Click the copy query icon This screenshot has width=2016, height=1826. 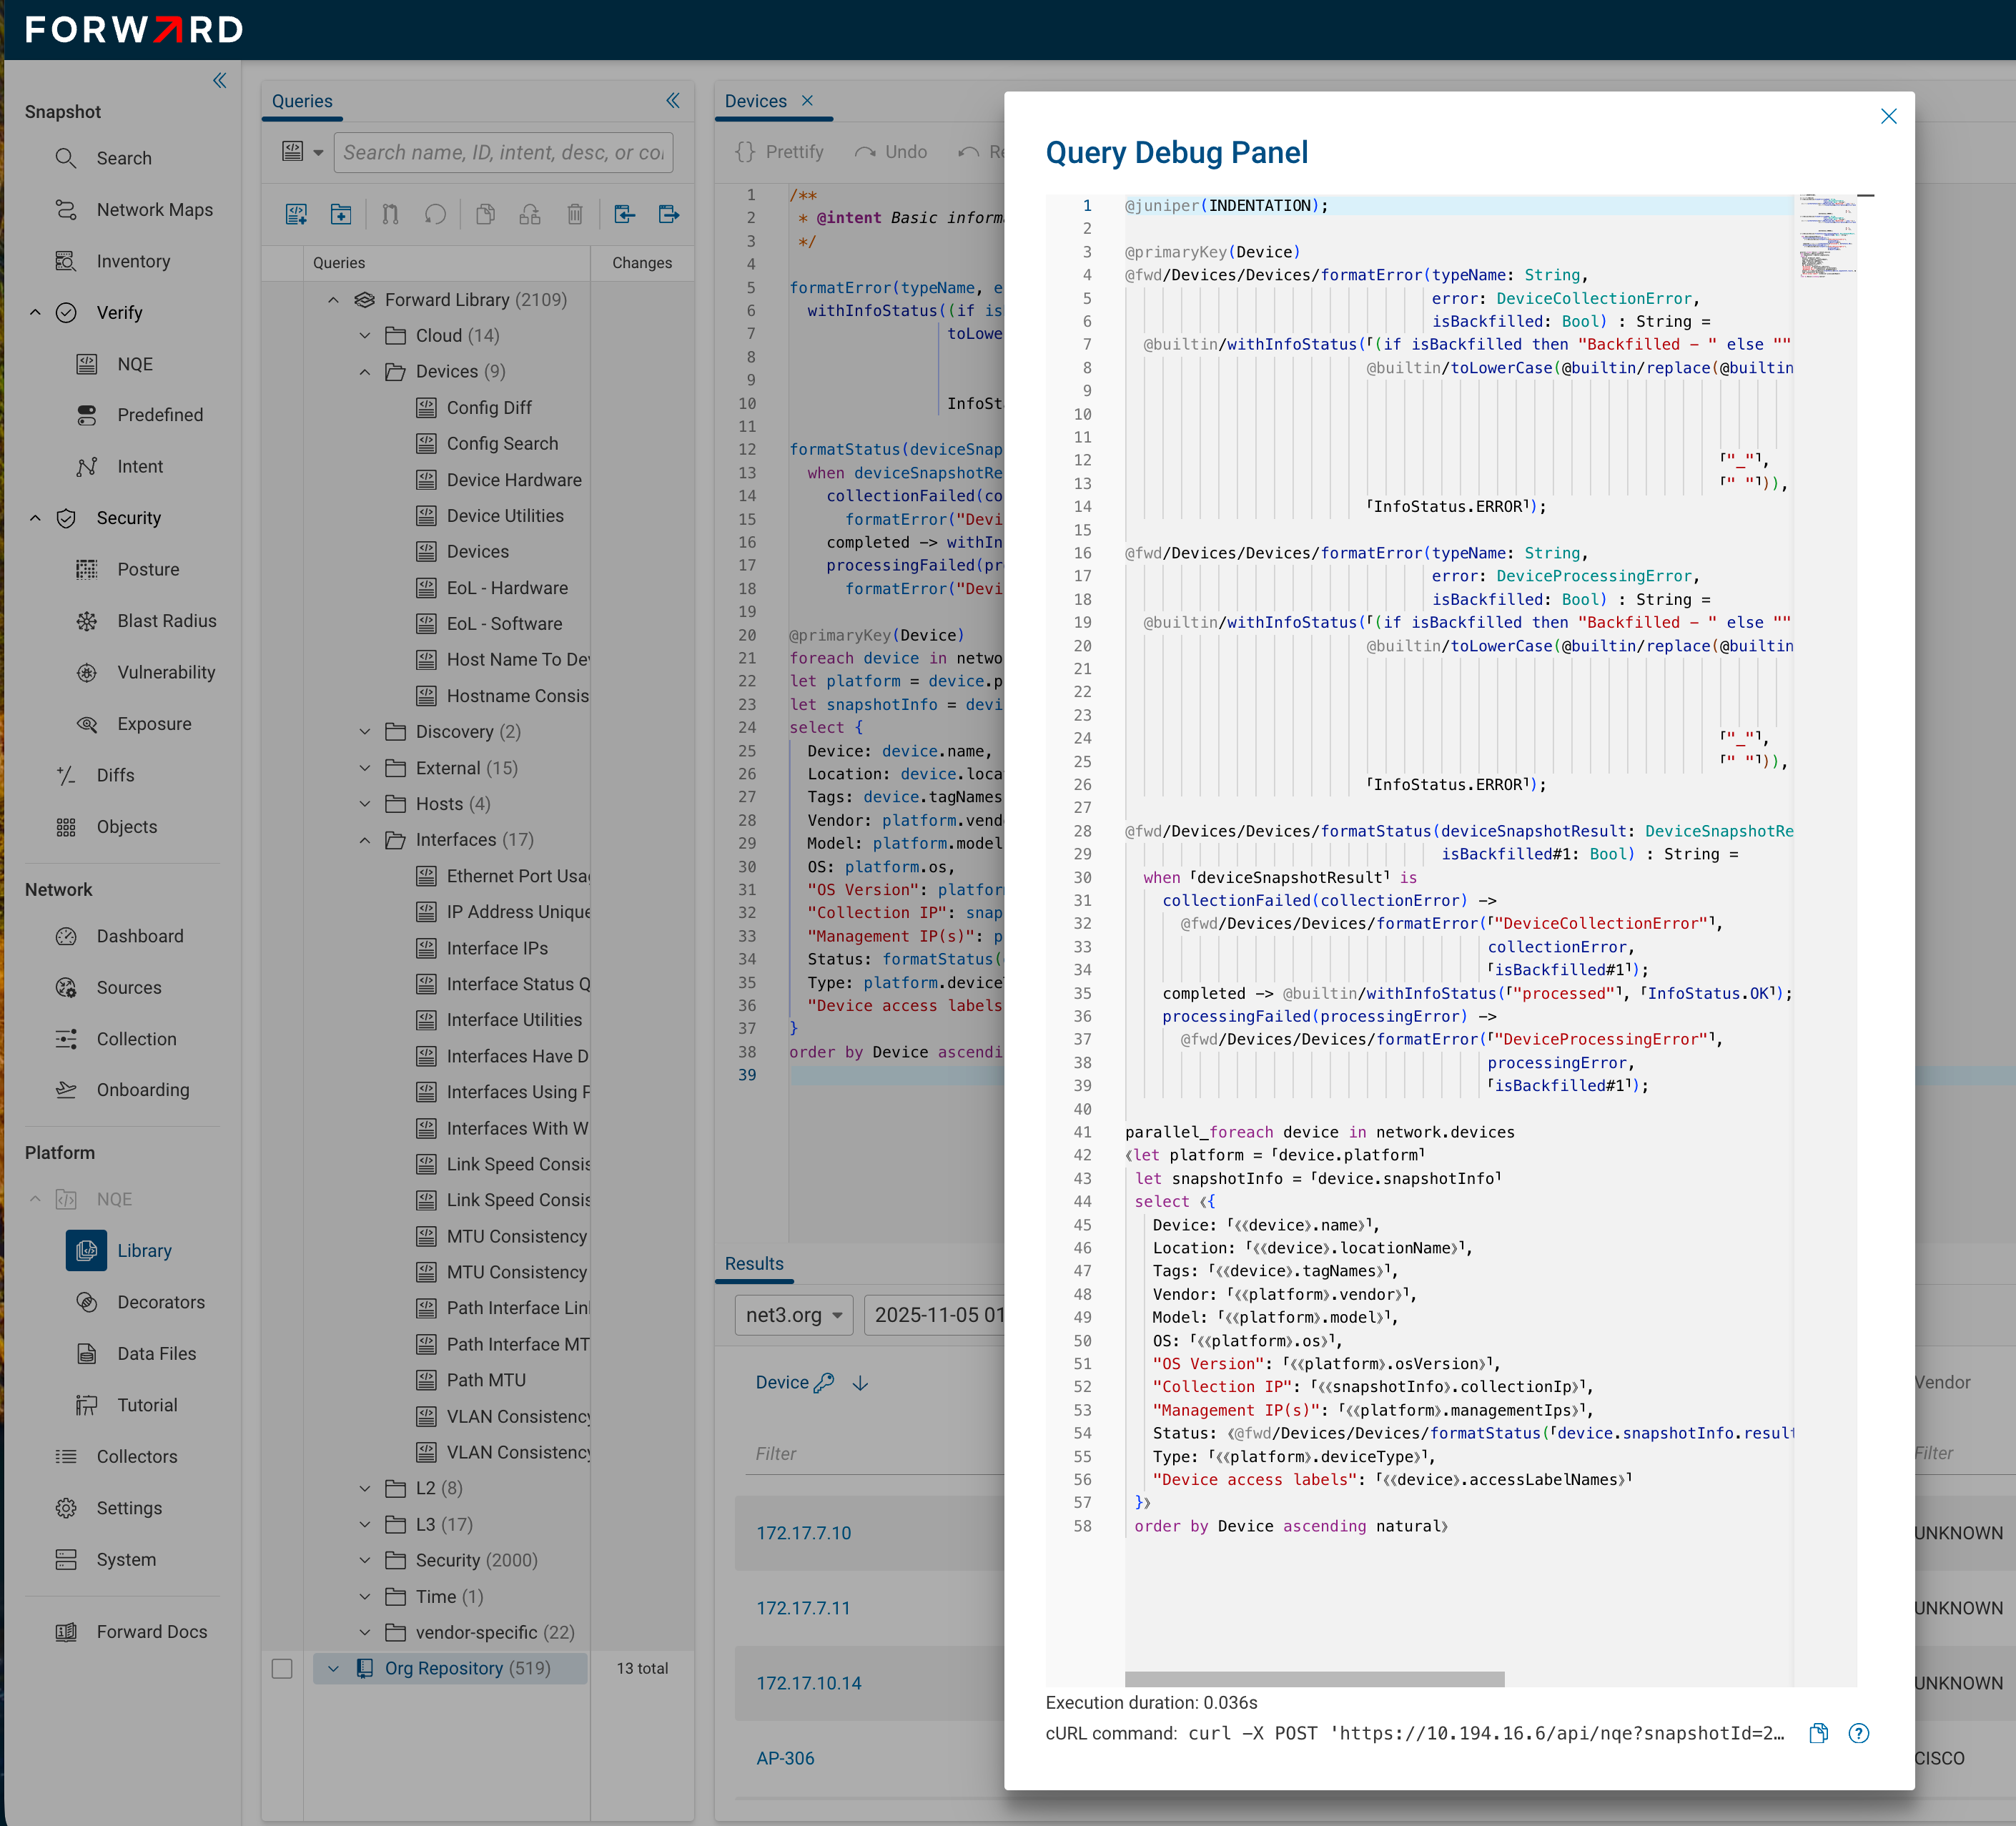click(485, 214)
